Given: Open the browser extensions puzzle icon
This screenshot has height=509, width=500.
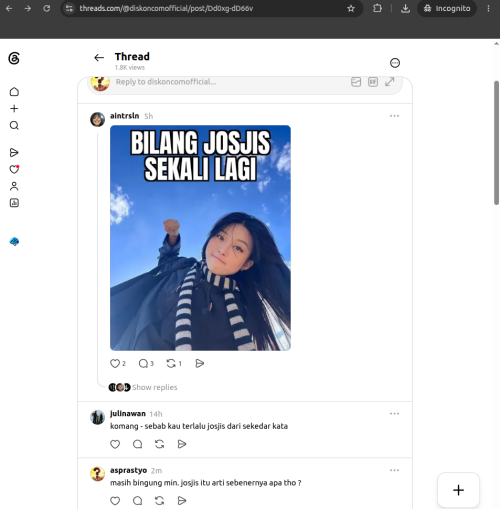Looking at the screenshot, I should (x=377, y=8).
